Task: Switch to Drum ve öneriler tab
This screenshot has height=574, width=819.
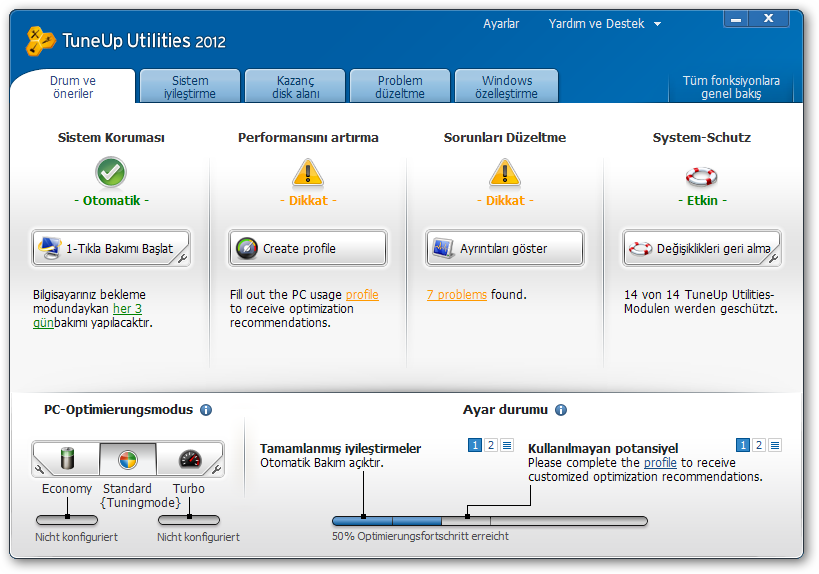Action: coord(73,87)
